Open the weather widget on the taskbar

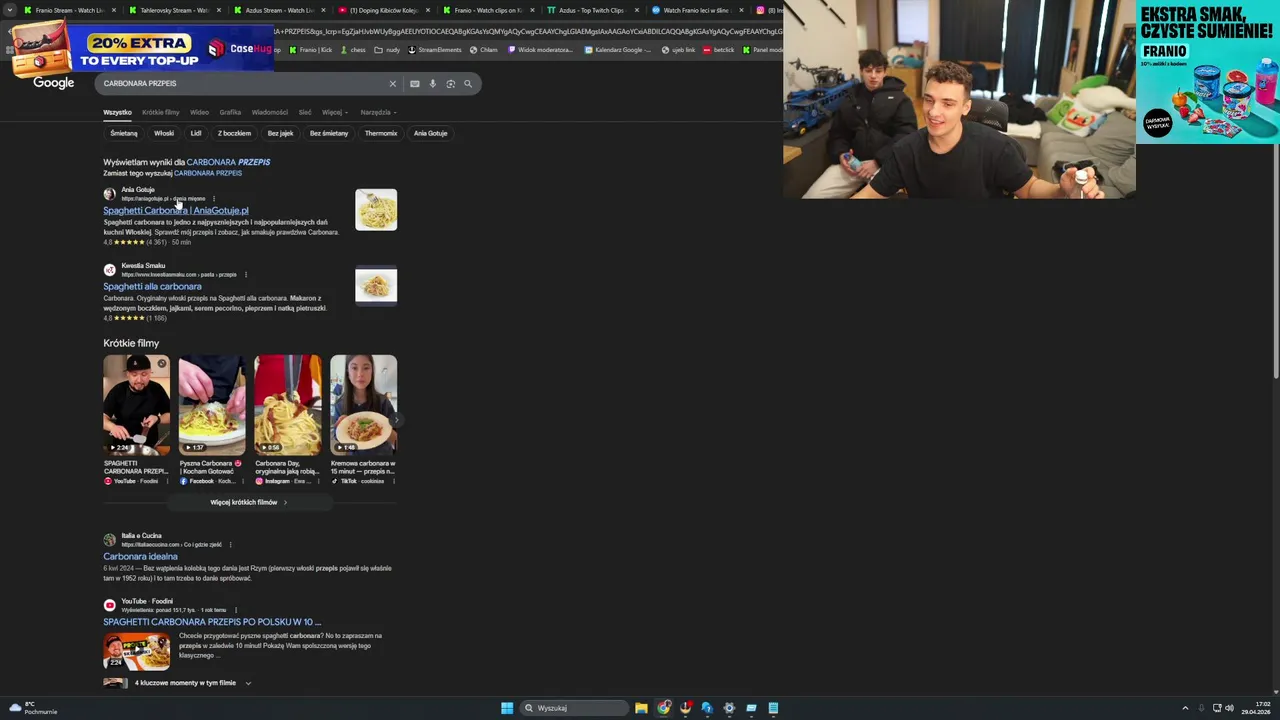pyautogui.click(x=34, y=708)
